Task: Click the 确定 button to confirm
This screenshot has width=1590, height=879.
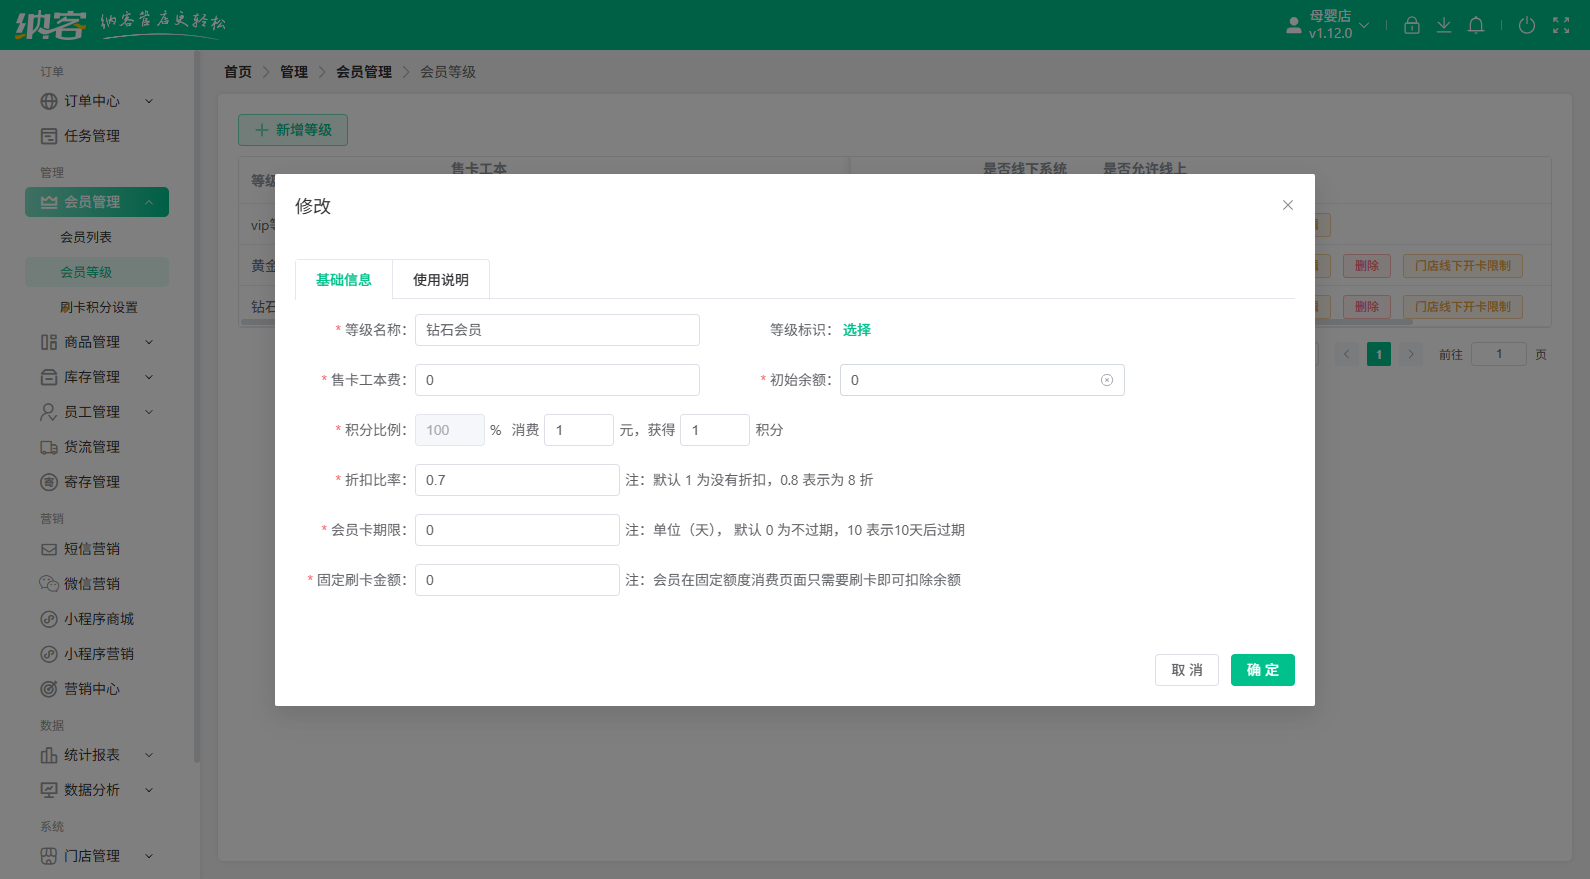Action: 1262,670
